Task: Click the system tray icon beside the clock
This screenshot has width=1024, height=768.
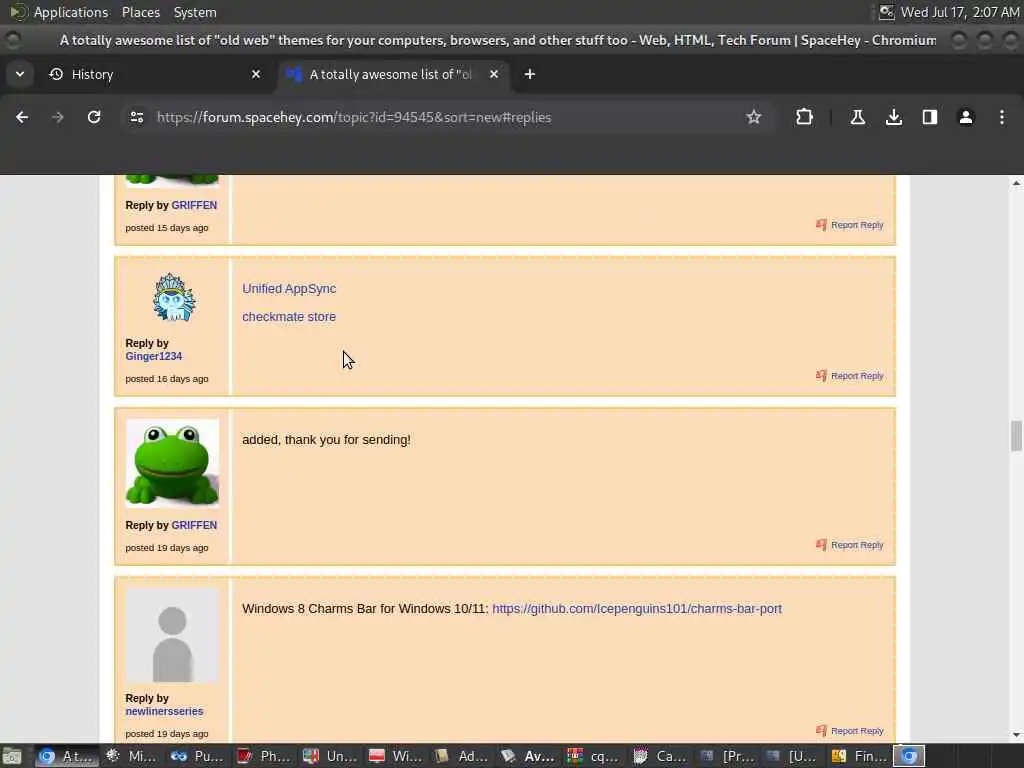Action: pyautogui.click(x=886, y=12)
